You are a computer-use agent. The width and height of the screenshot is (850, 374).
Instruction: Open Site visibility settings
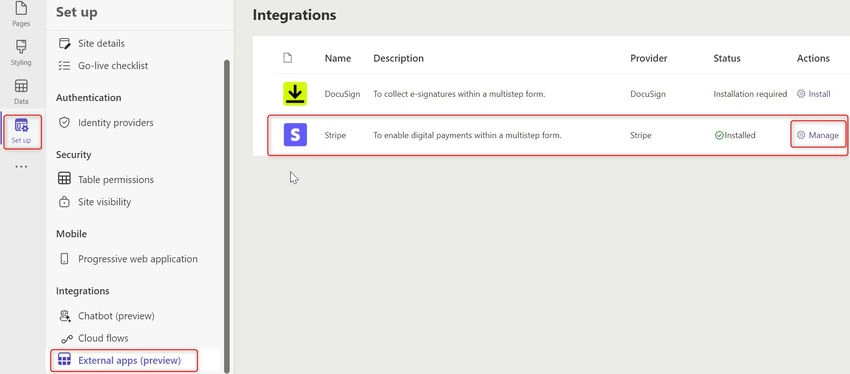[x=105, y=202]
